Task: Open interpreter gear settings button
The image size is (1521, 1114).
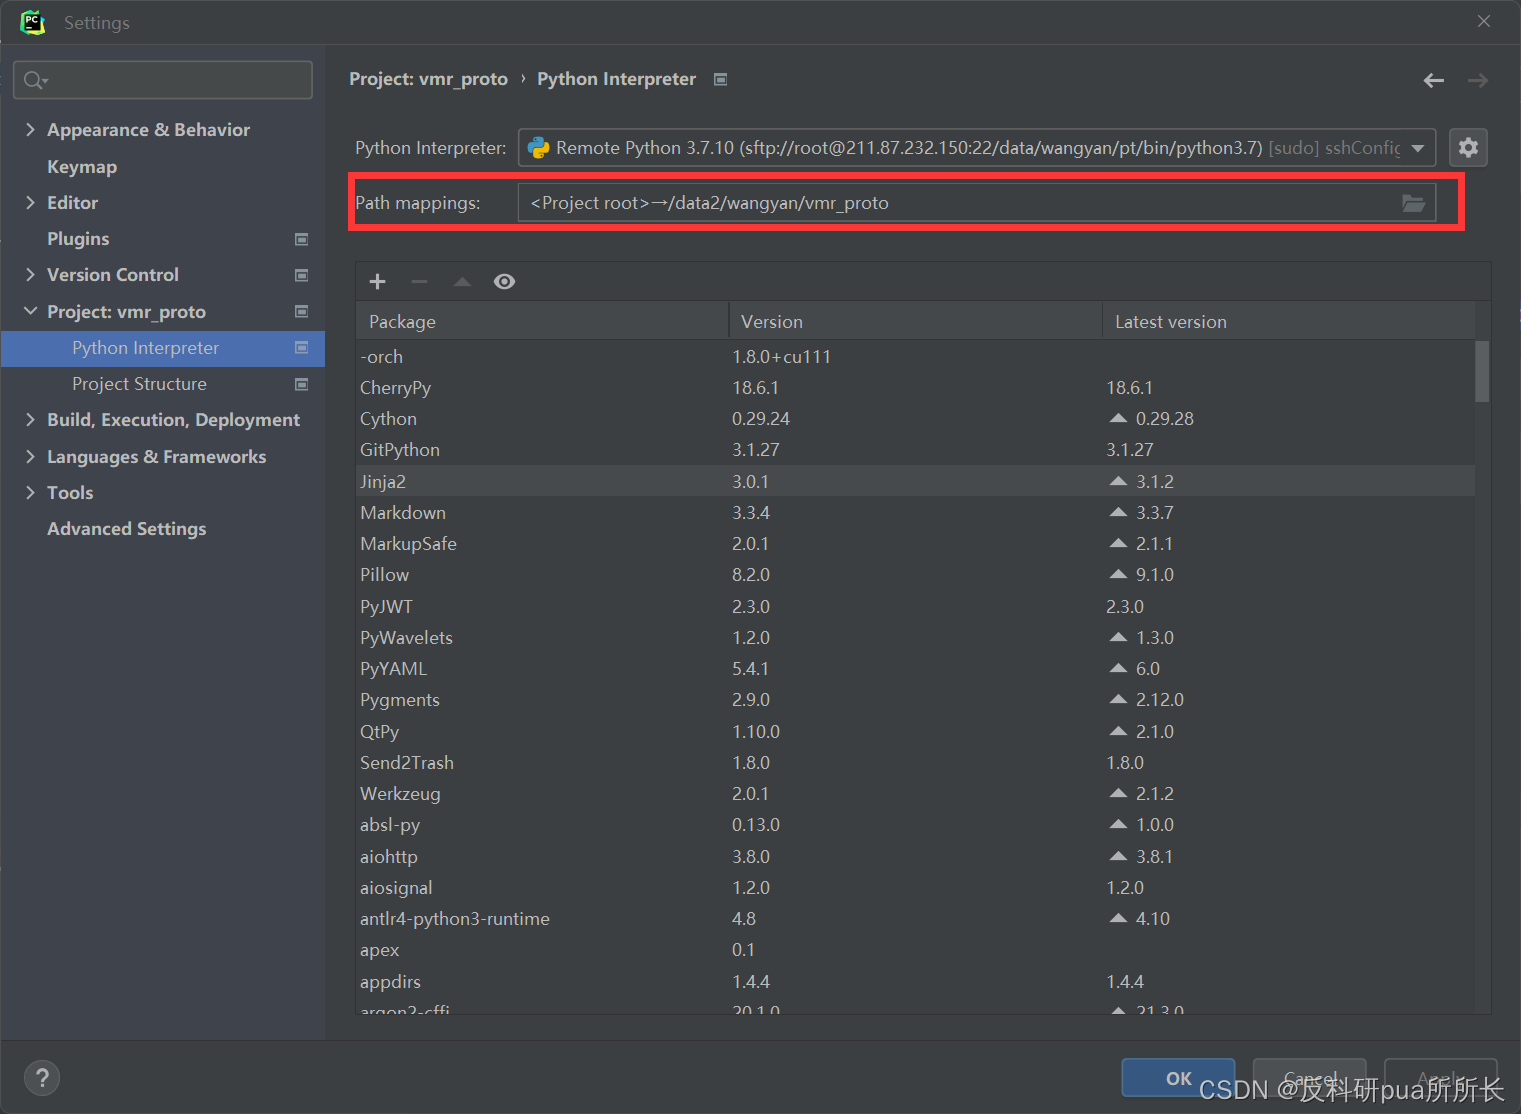Action: [1468, 148]
